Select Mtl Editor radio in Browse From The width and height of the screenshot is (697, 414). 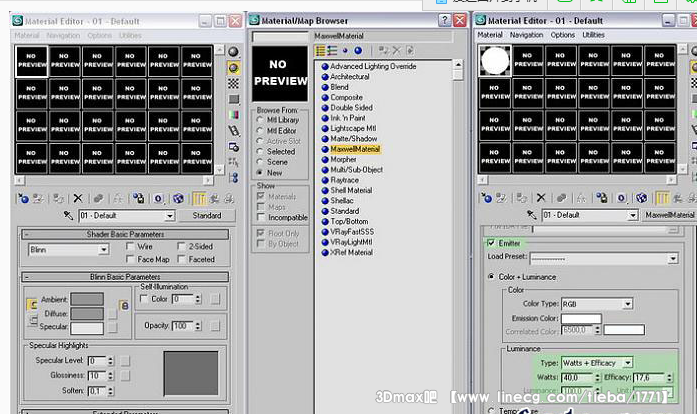point(260,131)
